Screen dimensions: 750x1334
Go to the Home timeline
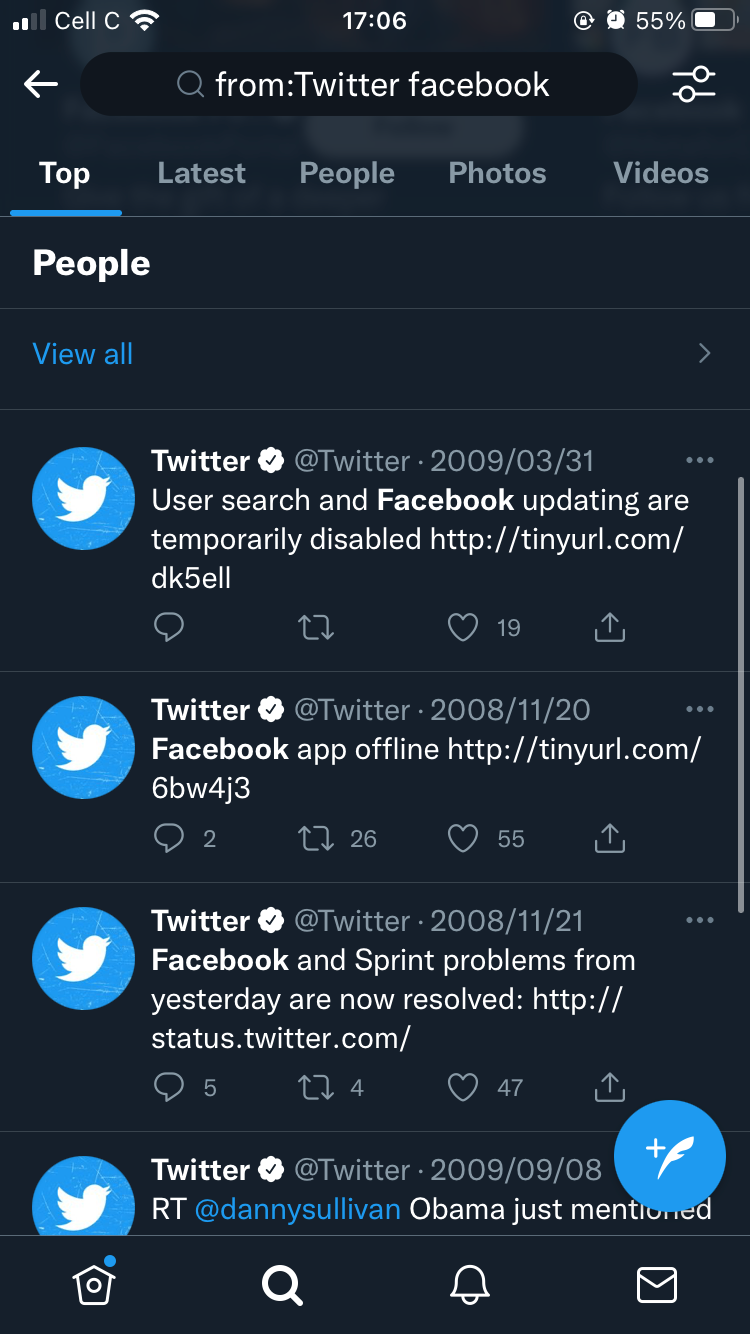[94, 1286]
